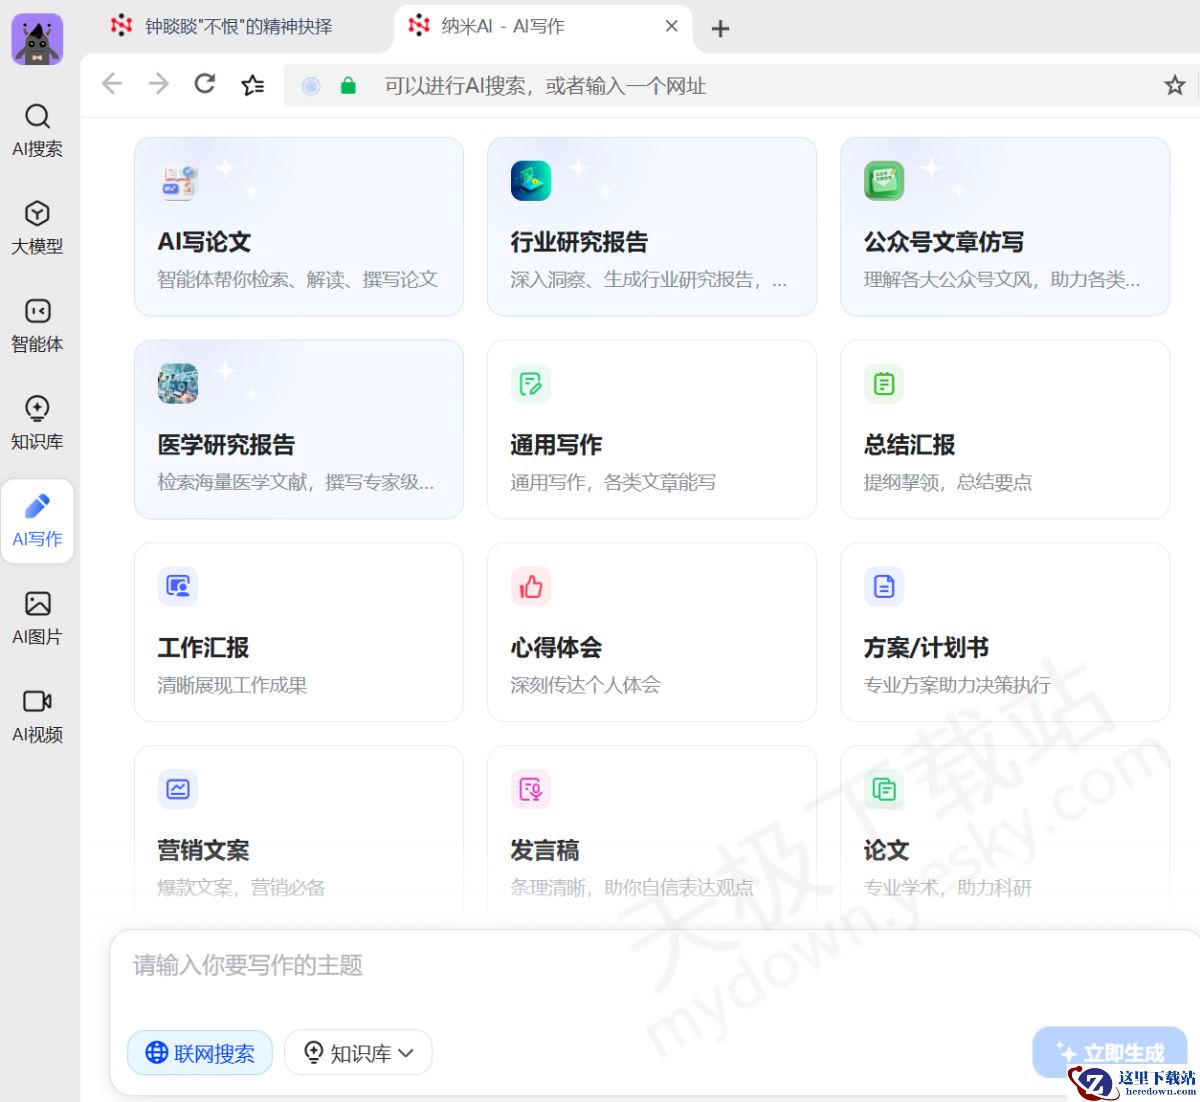Screen dimensions: 1200x1102
Task: Click the 立即生成 button
Action: pos(1110,1052)
